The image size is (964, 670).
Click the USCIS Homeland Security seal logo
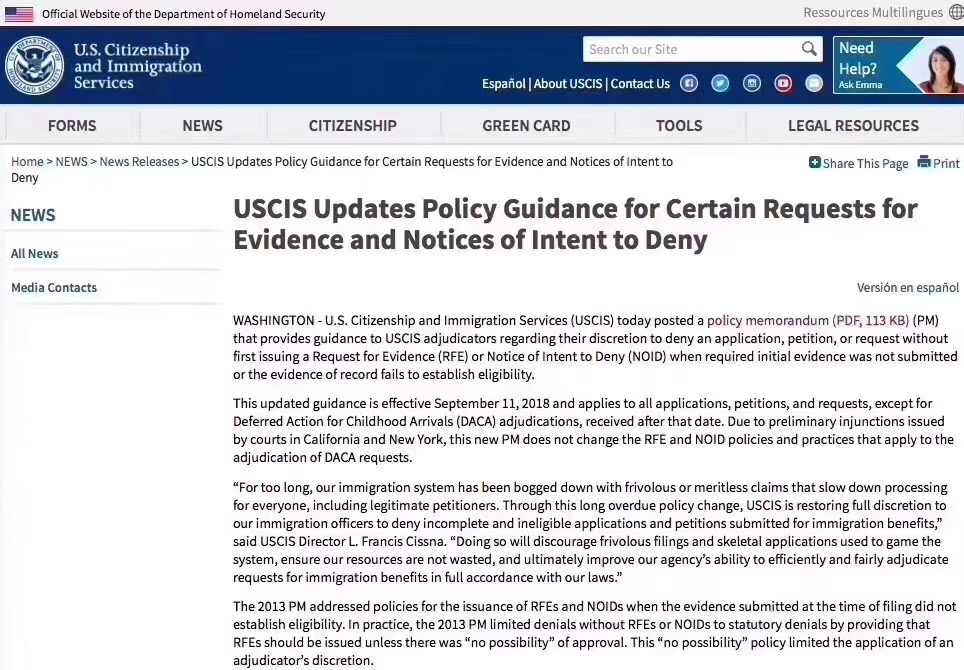(34, 66)
